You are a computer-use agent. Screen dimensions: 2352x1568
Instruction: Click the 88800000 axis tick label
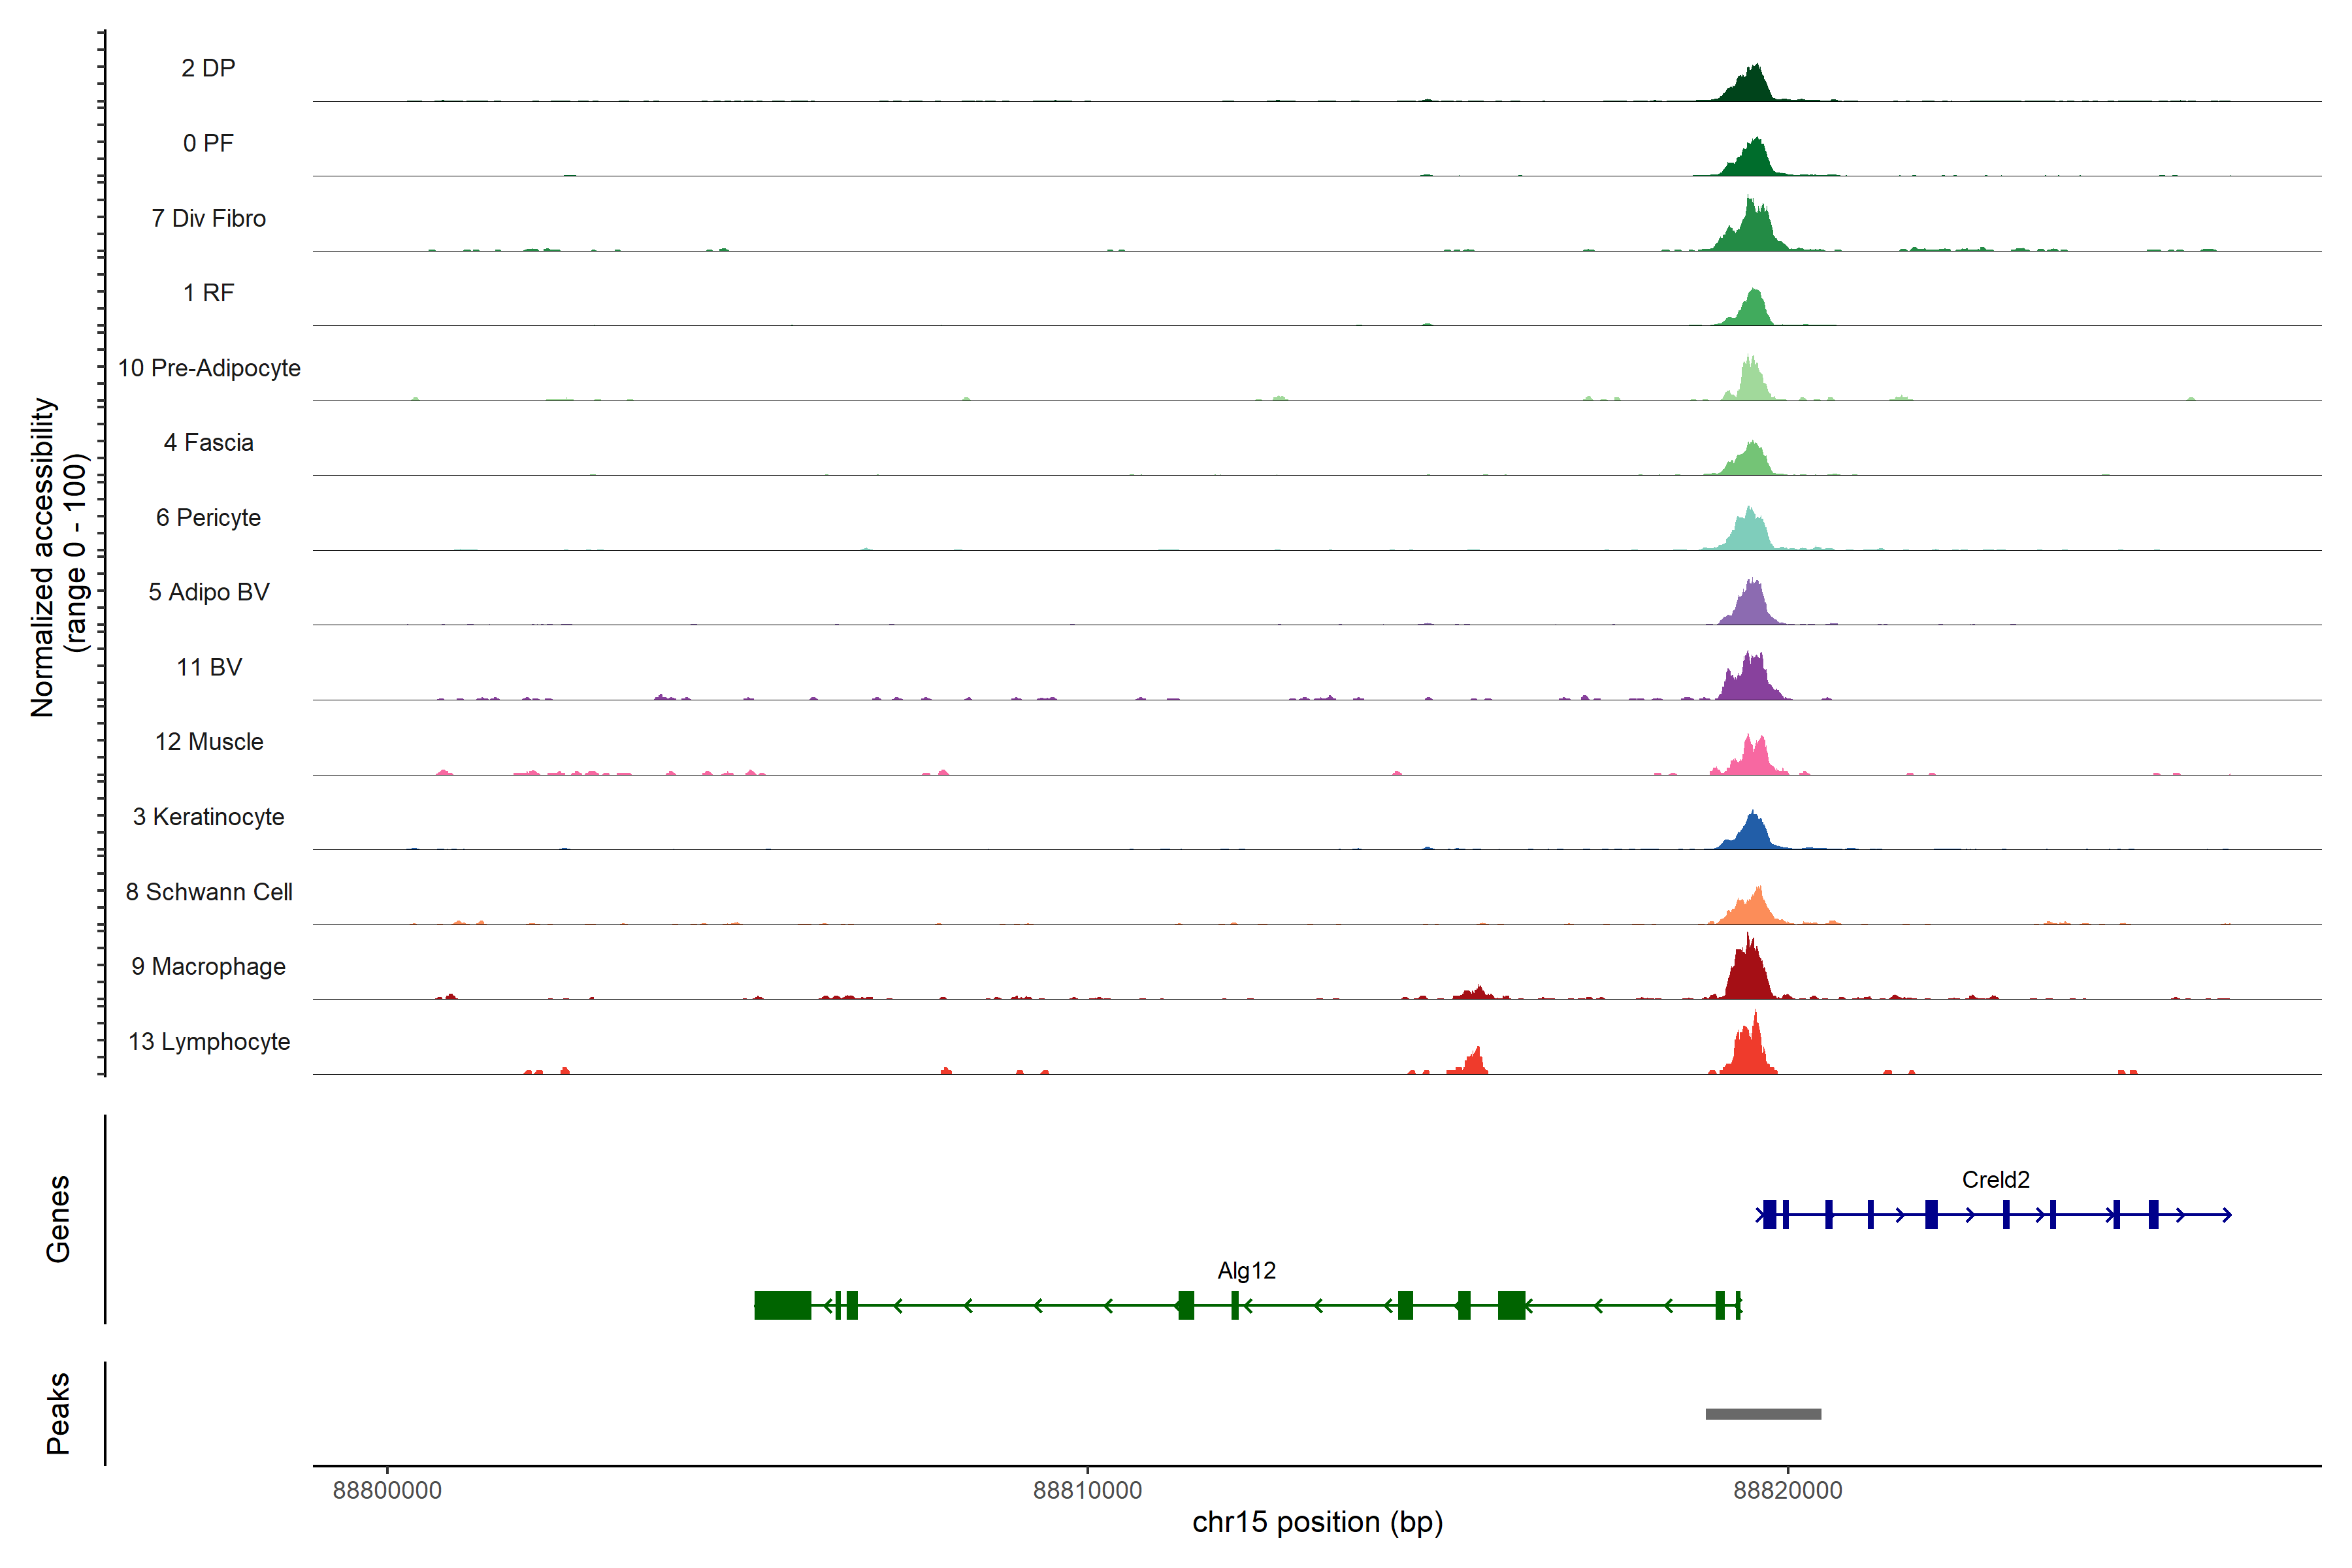tap(387, 1490)
